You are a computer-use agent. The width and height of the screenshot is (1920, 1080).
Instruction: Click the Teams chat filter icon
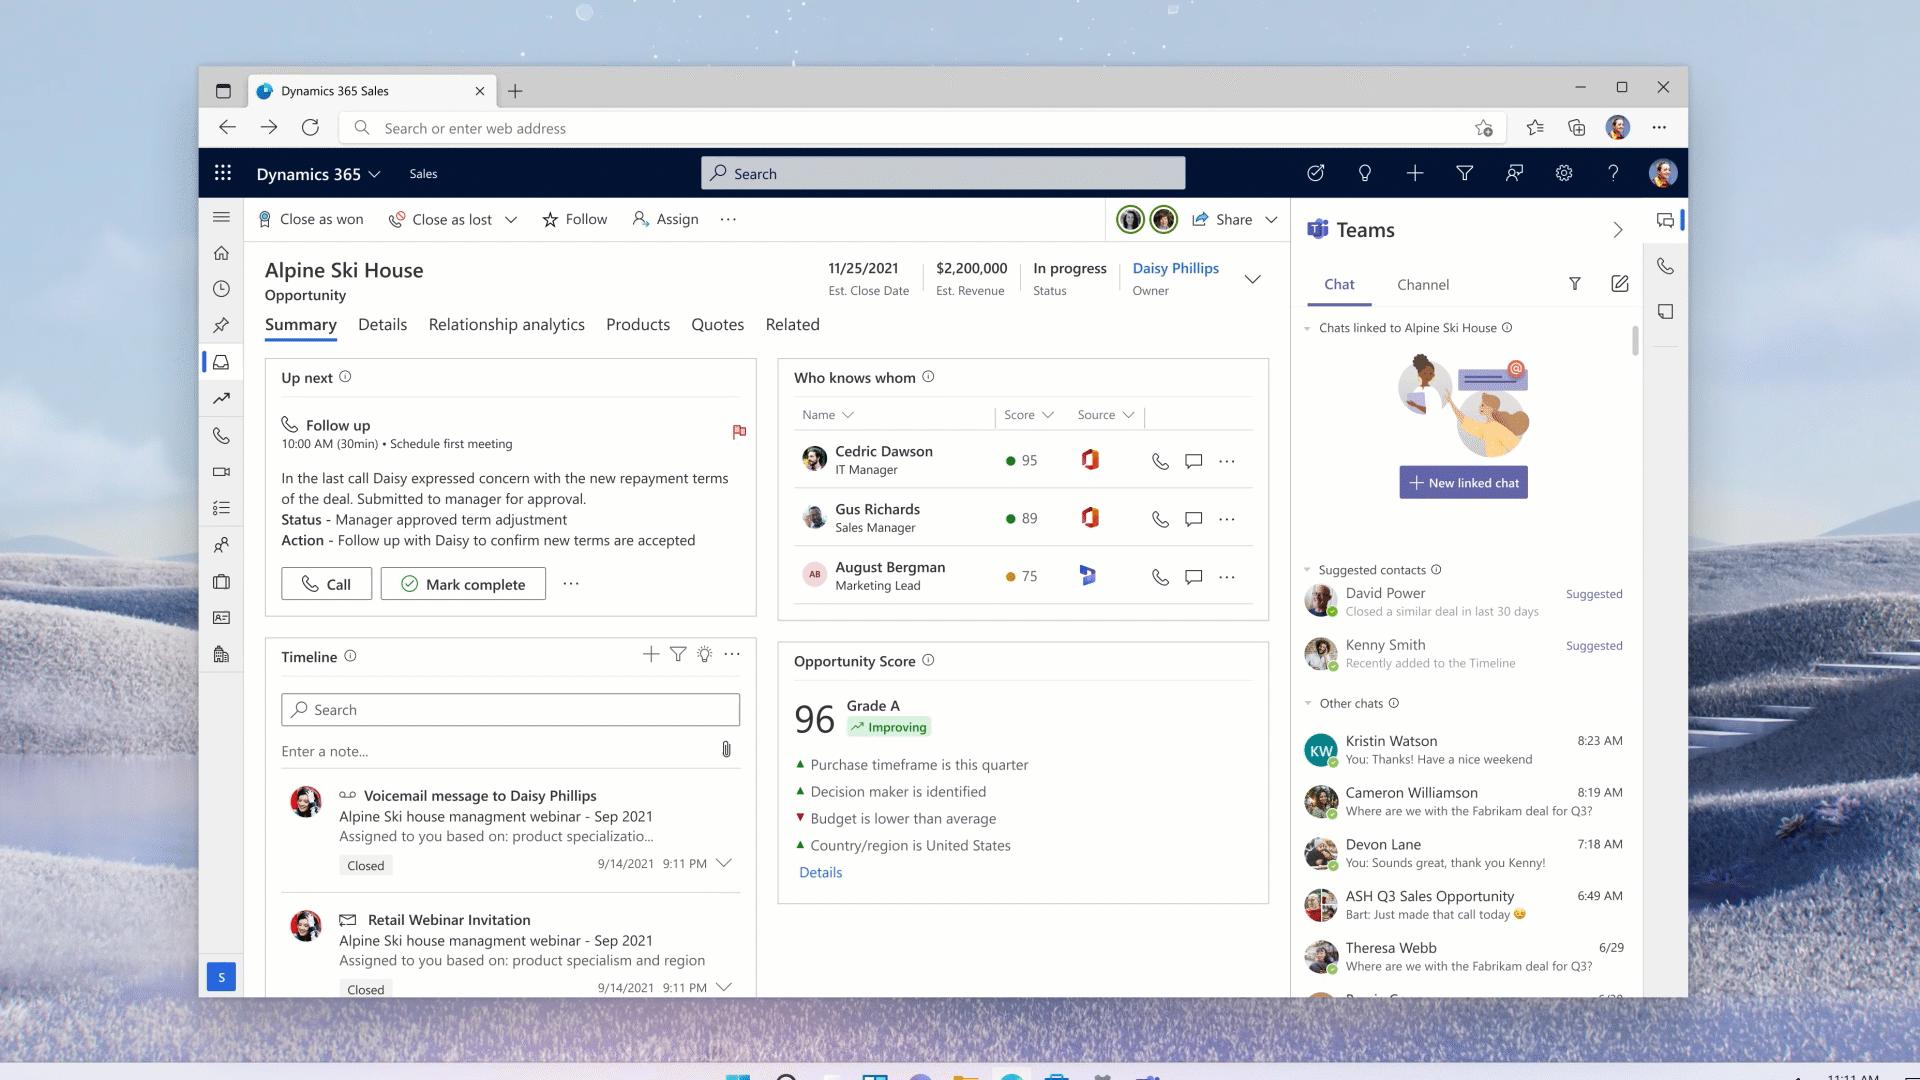1575,284
